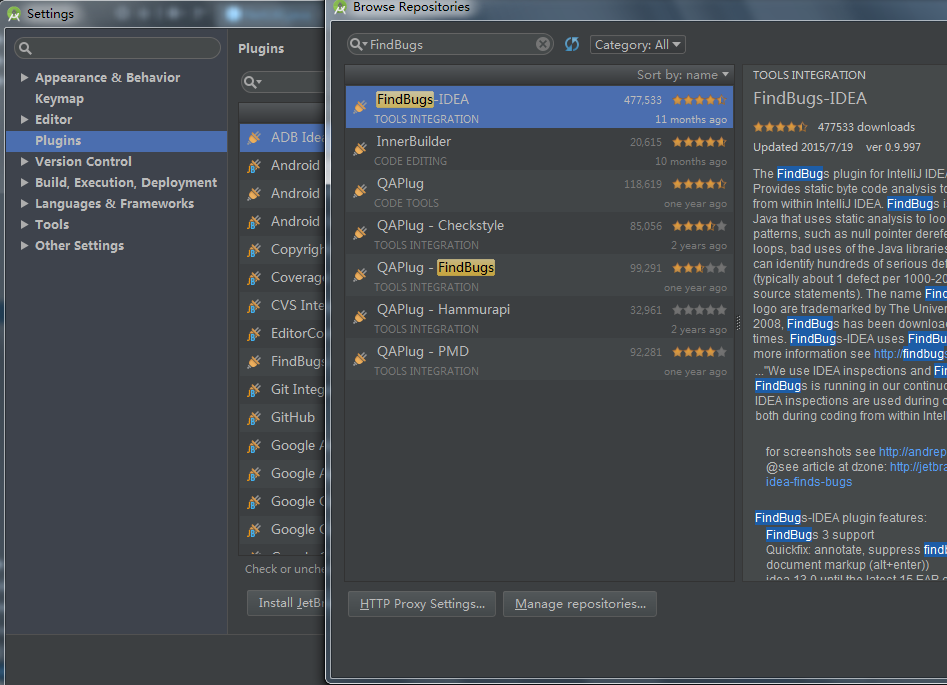
Task: Expand the Editor tree node
Action: pyautogui.click(x=24, y=120)
